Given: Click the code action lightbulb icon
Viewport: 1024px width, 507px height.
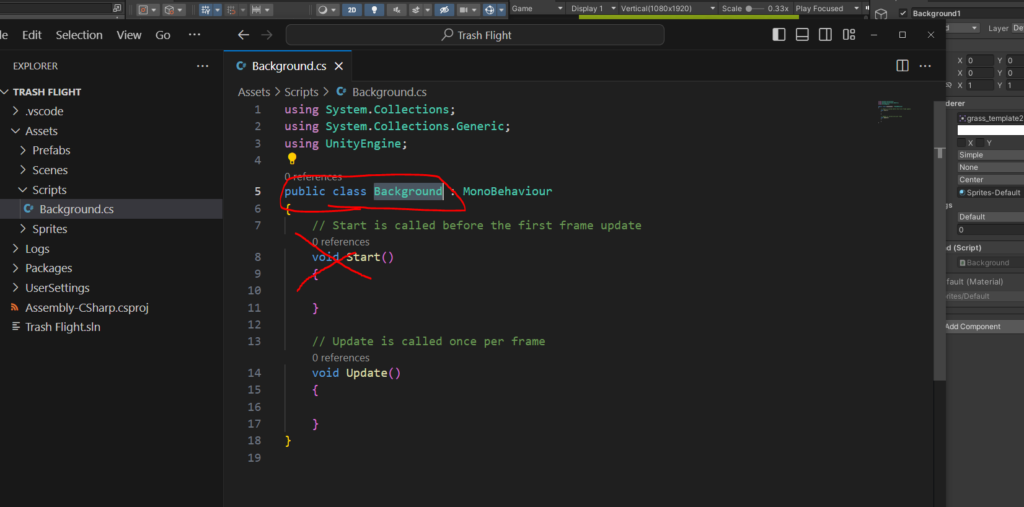Looking at the screenshot, I should (x=292, y=159).
